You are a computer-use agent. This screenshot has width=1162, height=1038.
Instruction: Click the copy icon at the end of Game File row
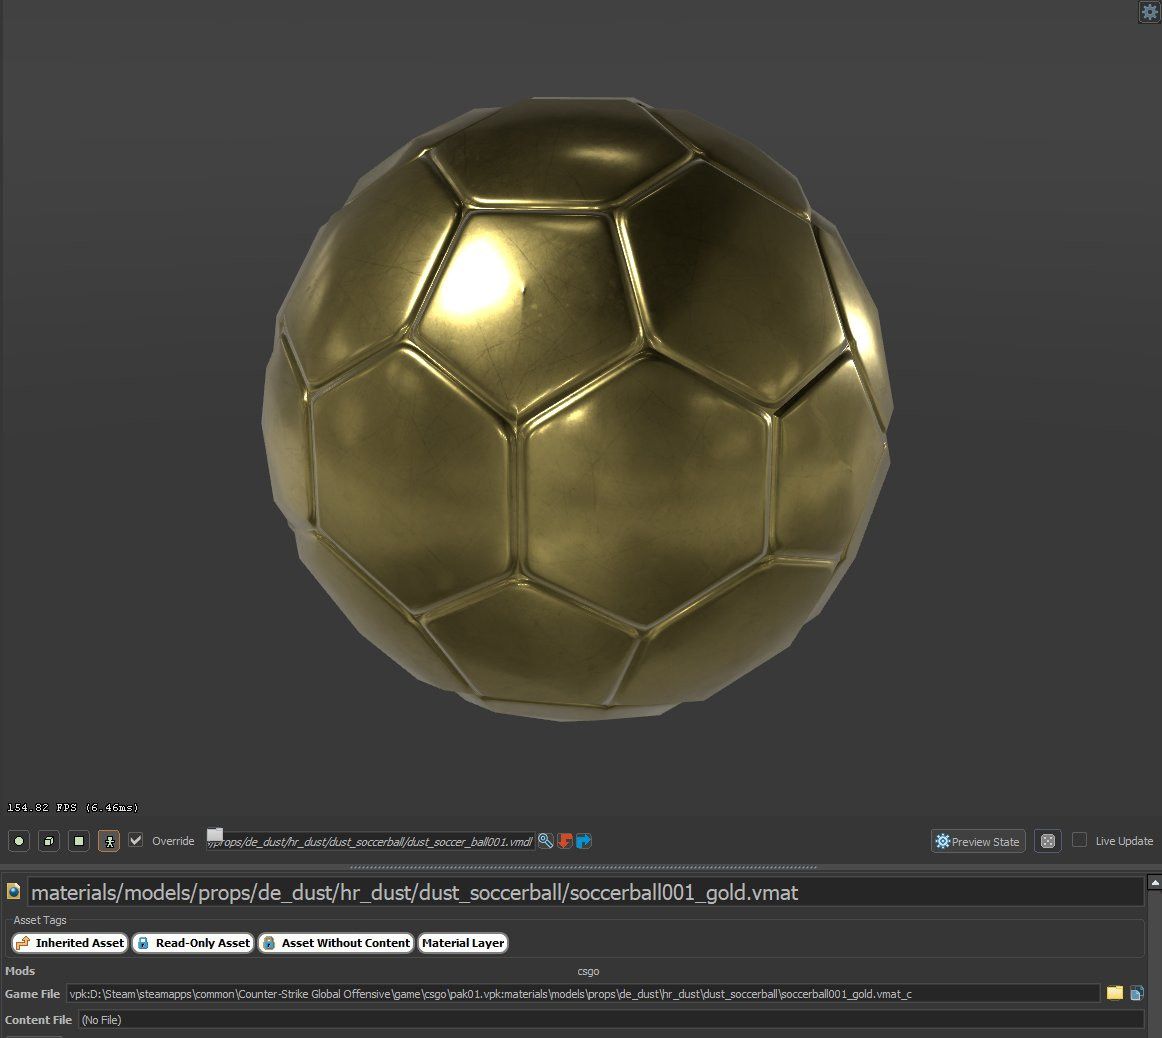click(x=1139, y=993)
